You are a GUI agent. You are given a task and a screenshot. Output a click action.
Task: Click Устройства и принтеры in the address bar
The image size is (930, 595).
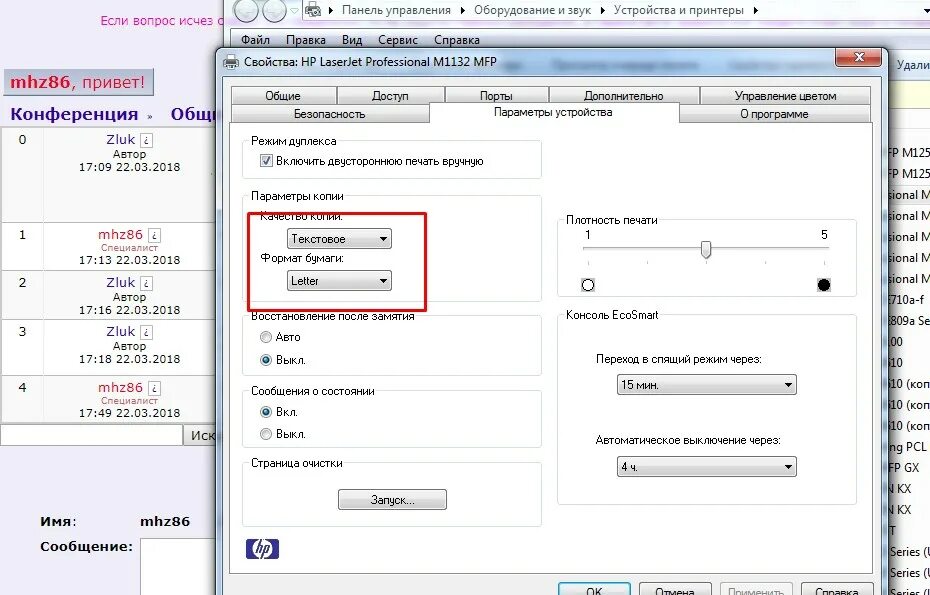point(679,10)
